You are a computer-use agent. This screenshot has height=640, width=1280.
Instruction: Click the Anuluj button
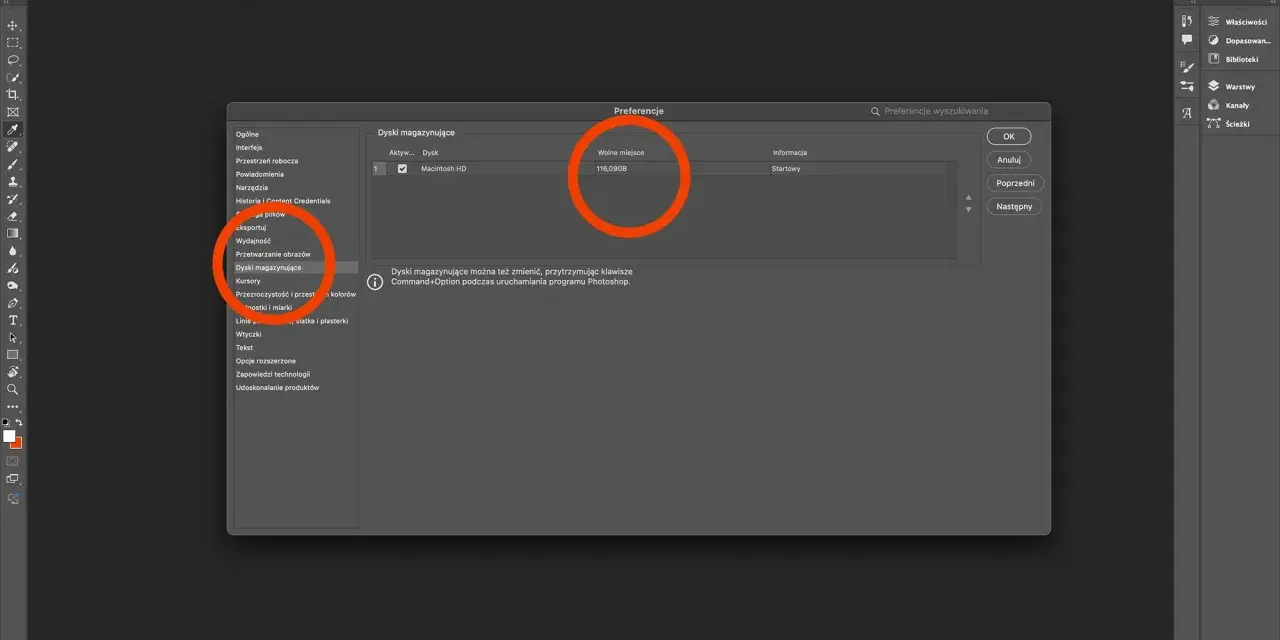(x=1009, y=160)
